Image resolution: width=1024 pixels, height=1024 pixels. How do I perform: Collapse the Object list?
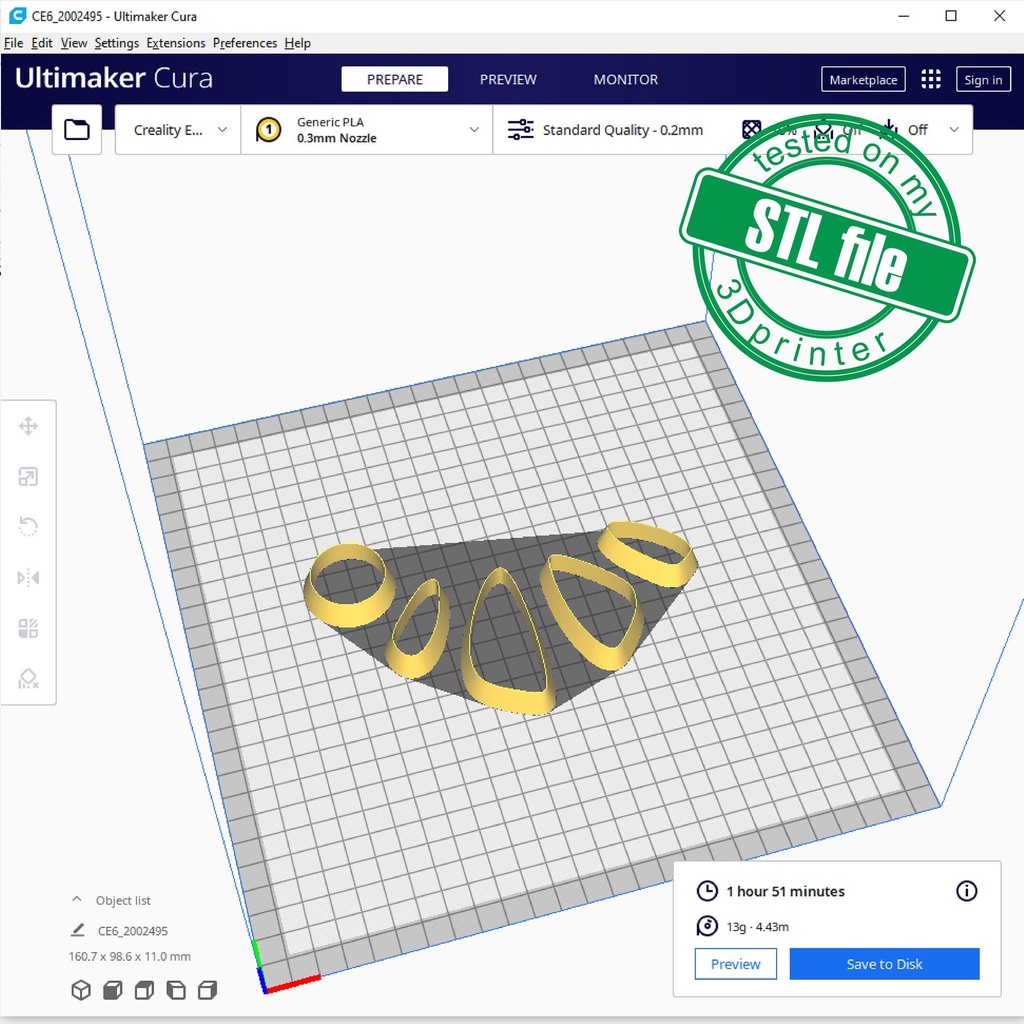pos(77,900)
